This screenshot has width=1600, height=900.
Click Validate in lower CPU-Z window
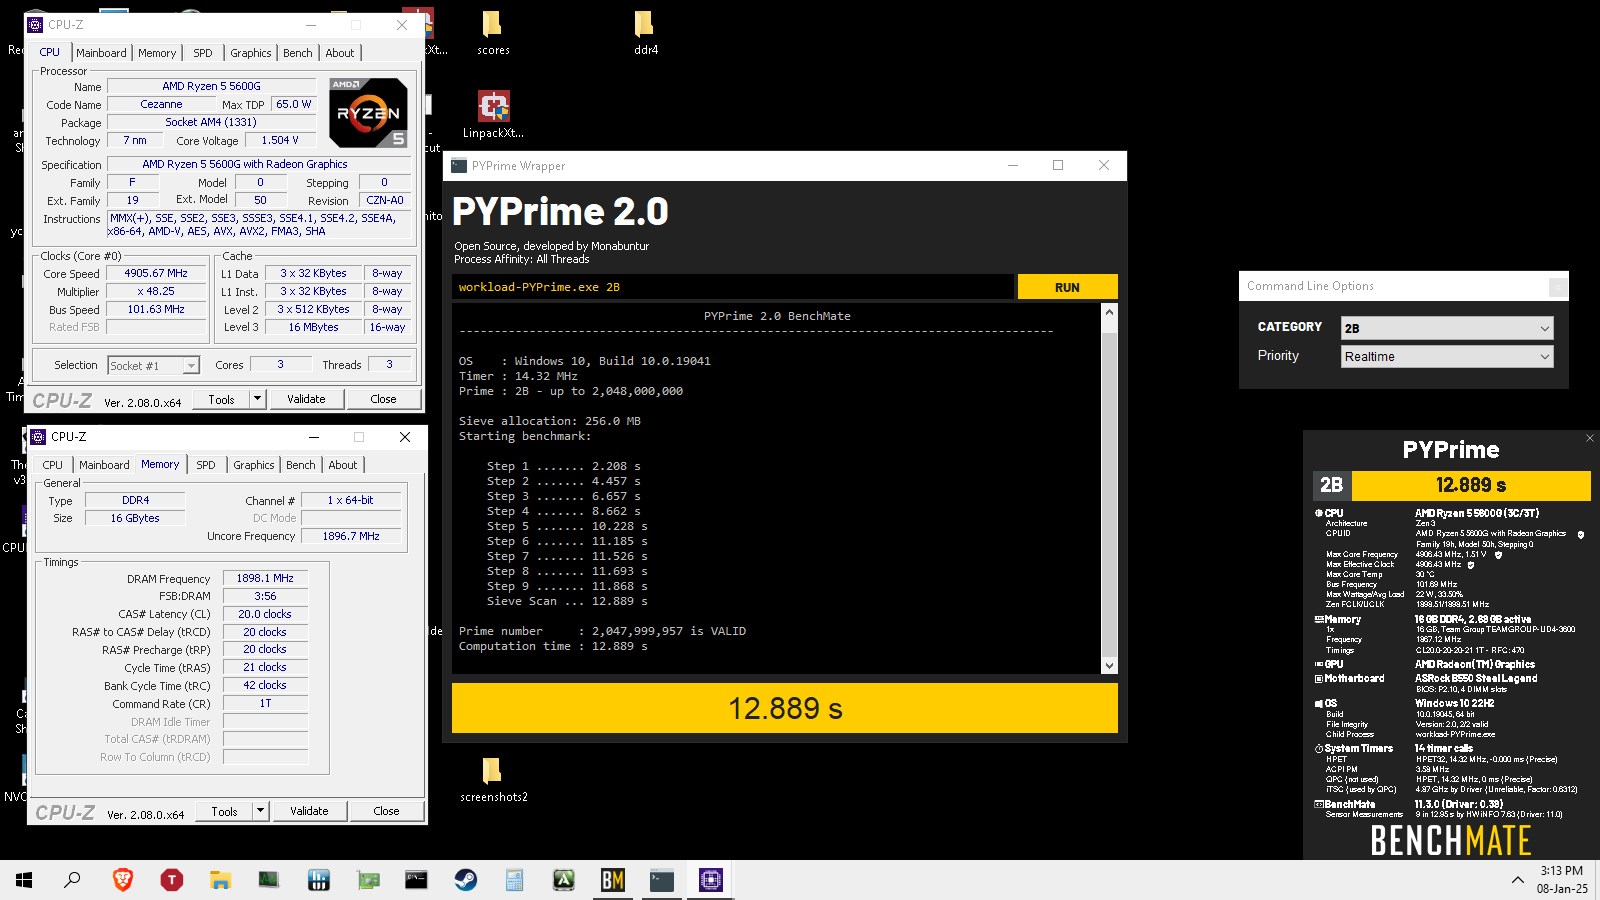click(309, 810)
